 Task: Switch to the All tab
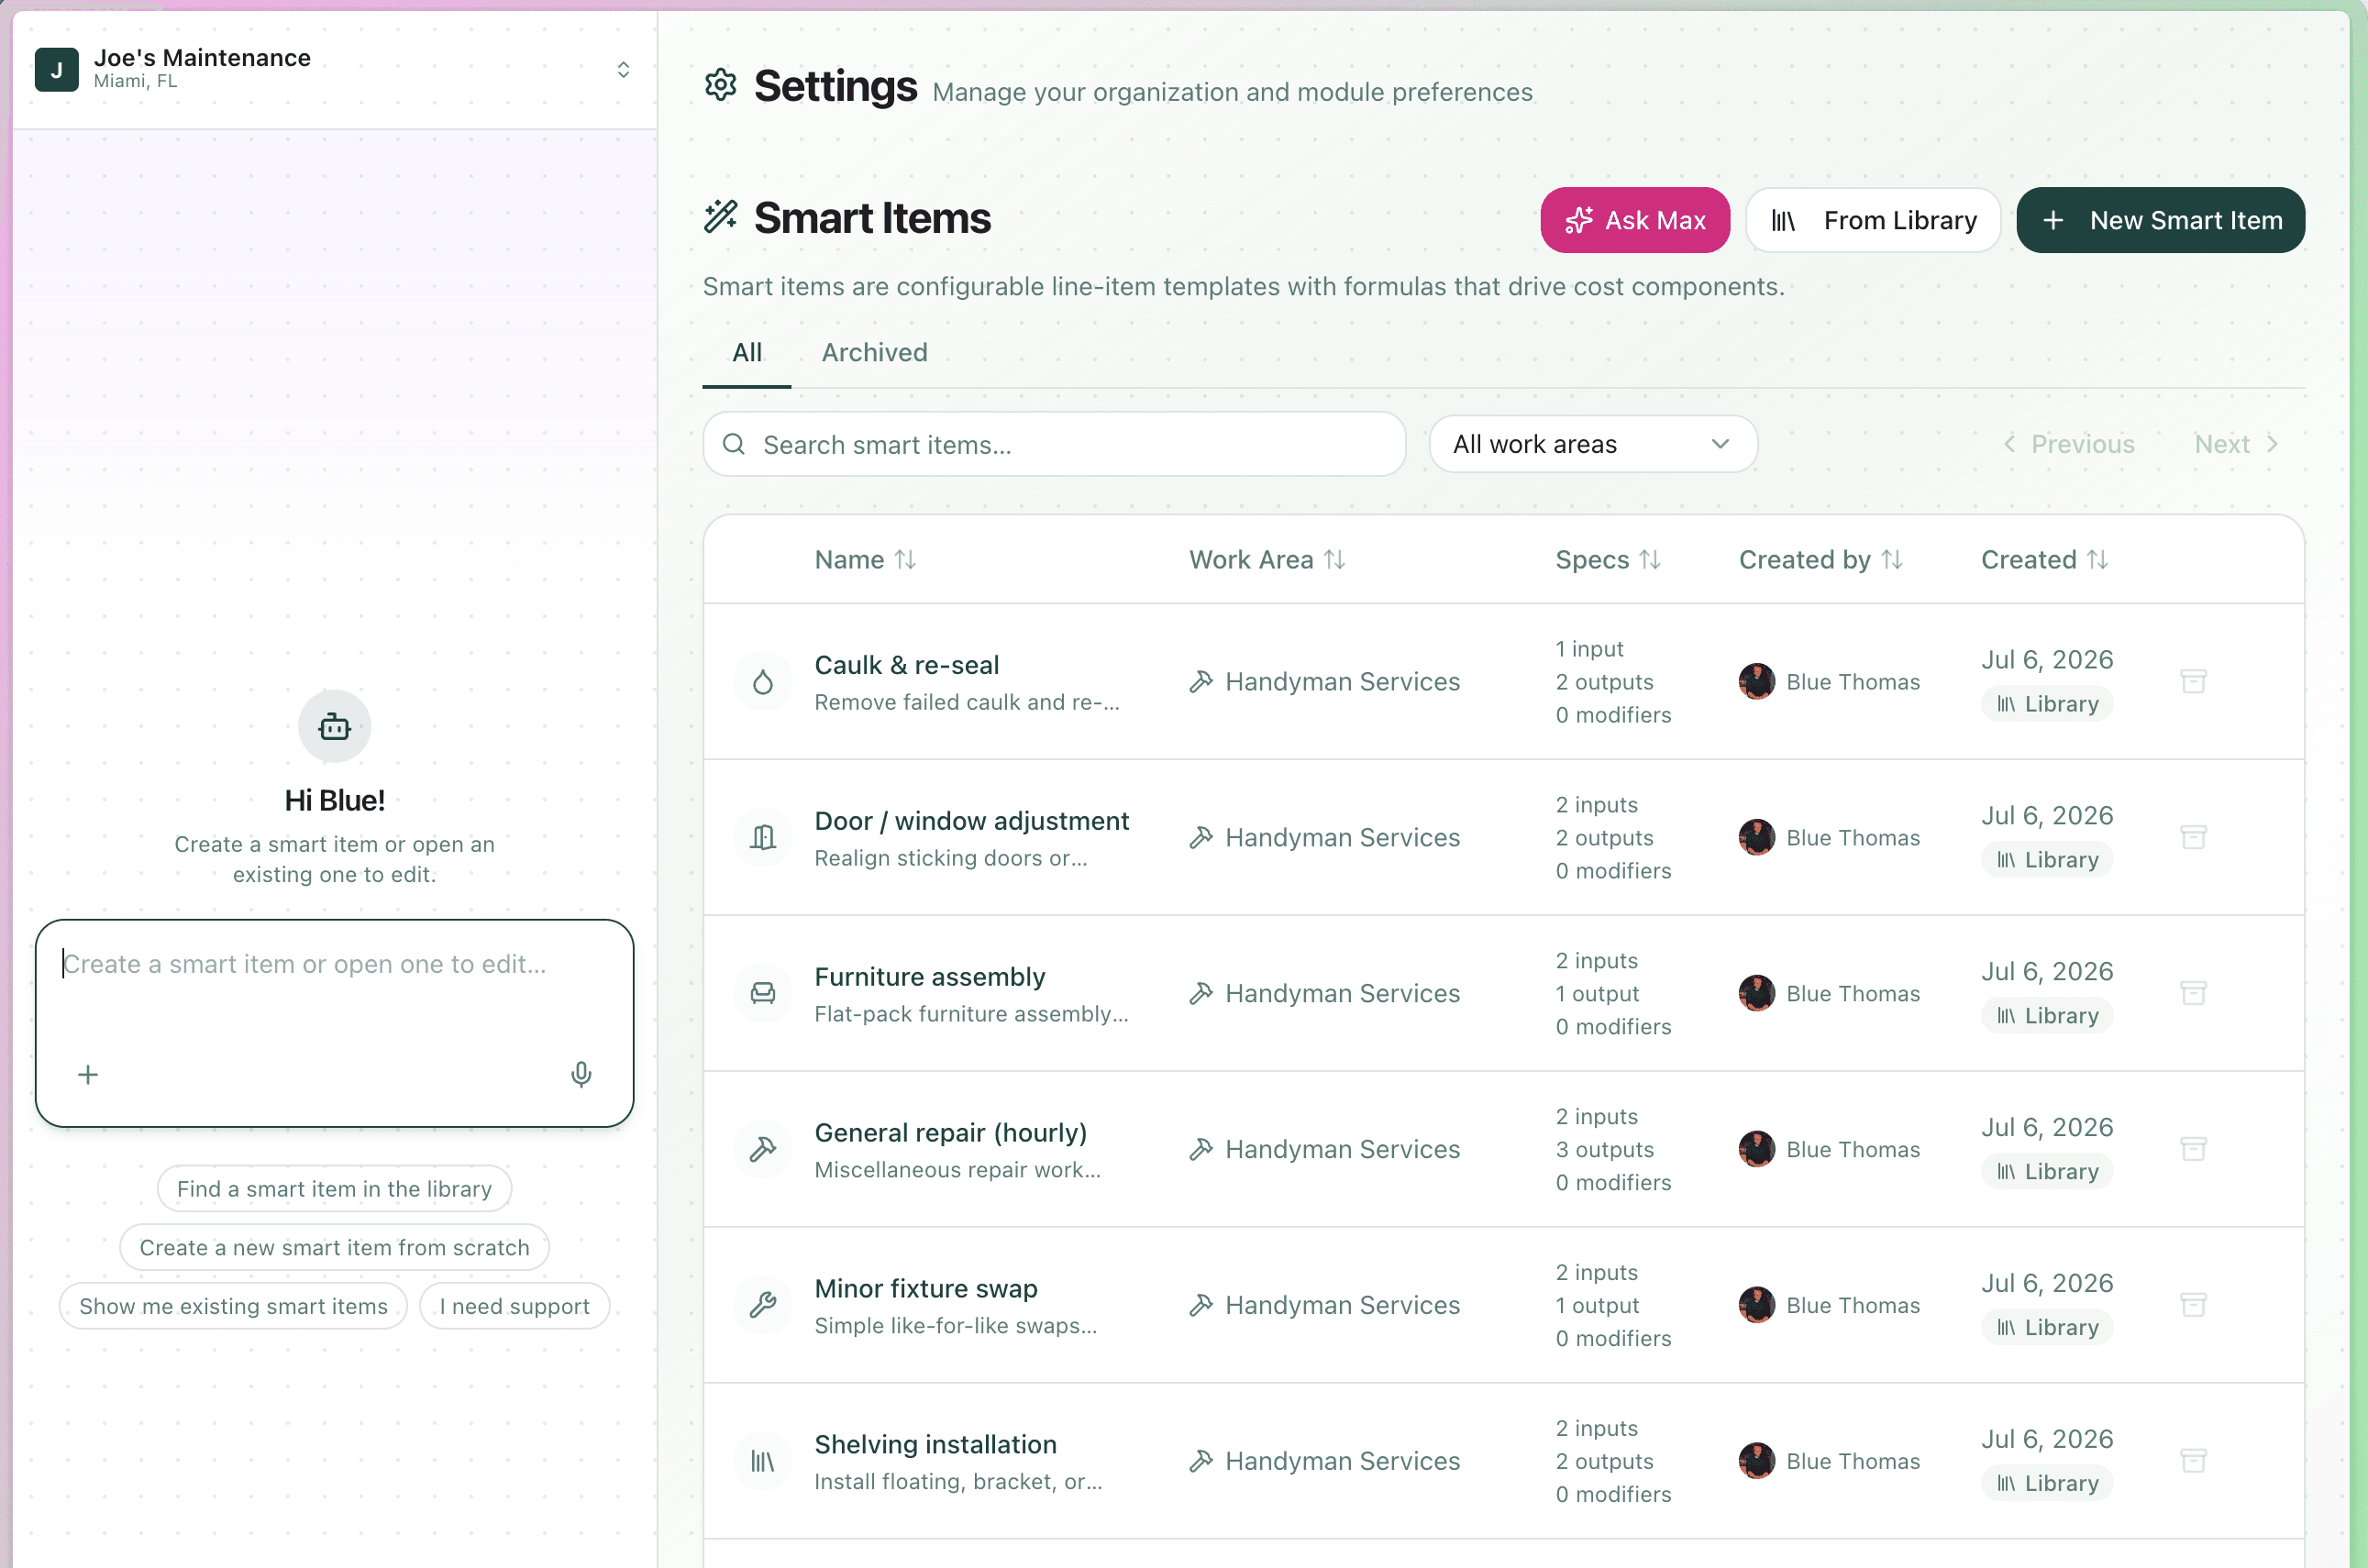746,353
